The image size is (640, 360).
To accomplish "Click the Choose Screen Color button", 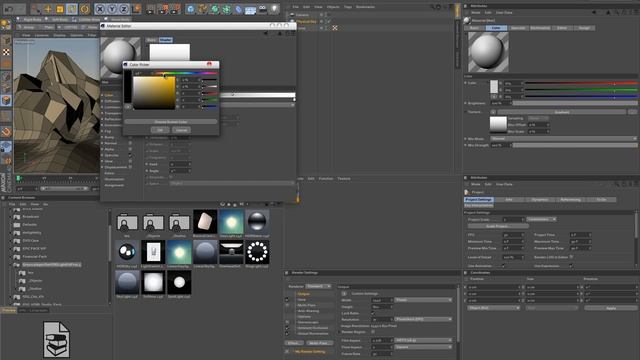I will pyautogui.click(x=171, y=122).
